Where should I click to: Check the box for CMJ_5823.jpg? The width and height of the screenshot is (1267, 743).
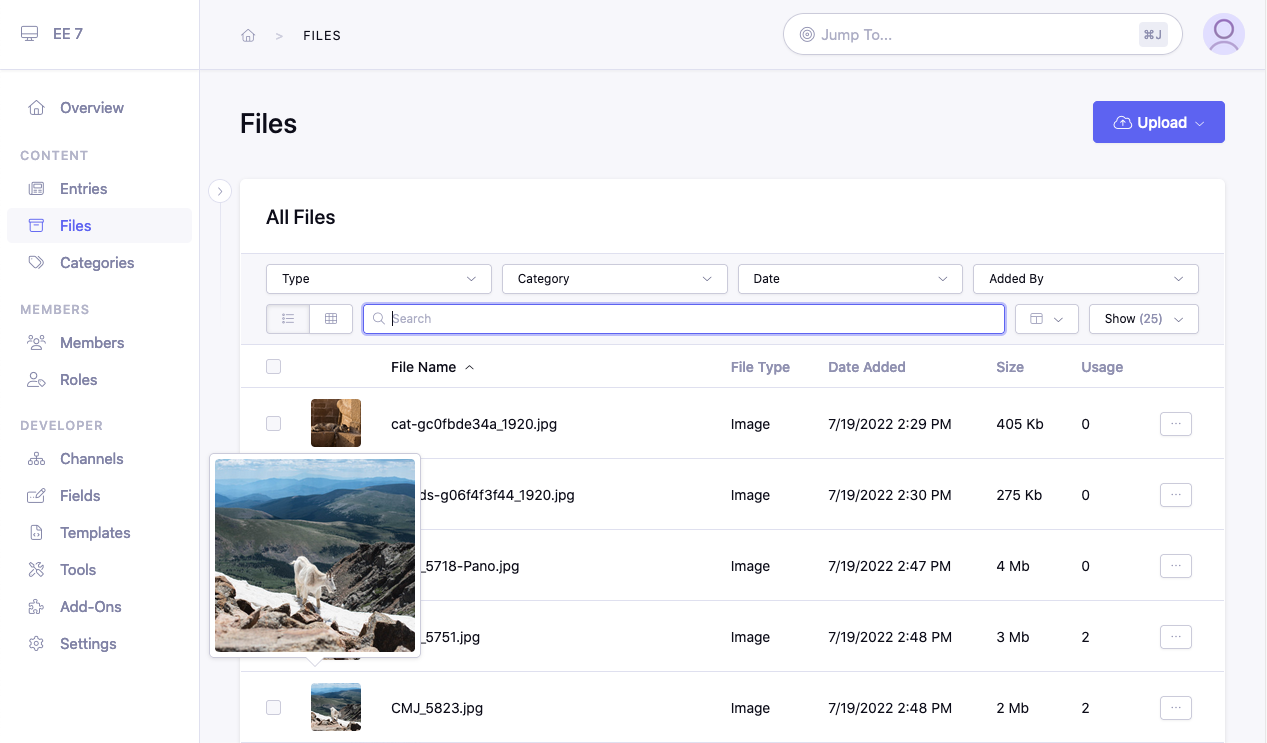click(x=274, y=708)
